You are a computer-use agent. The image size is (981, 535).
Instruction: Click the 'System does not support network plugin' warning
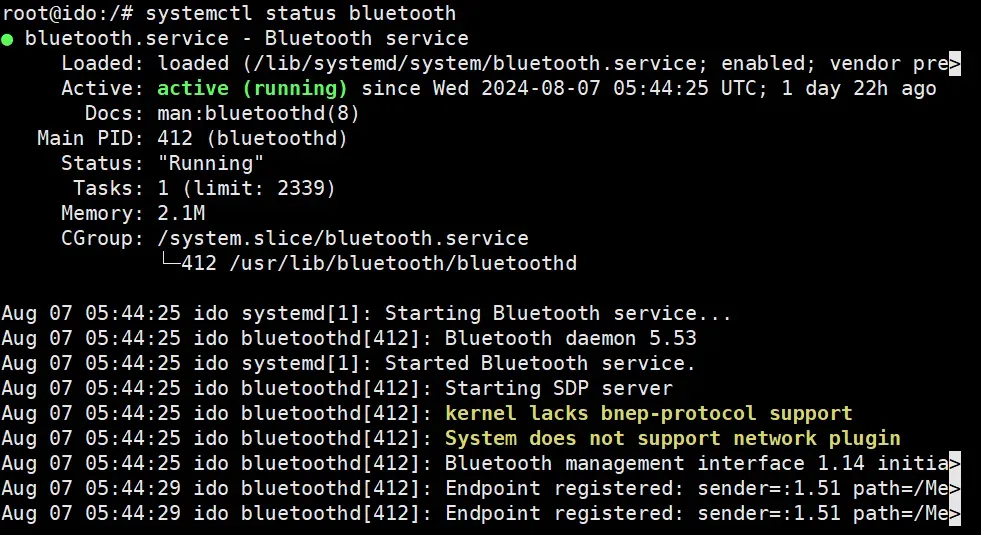coord(673,439)
